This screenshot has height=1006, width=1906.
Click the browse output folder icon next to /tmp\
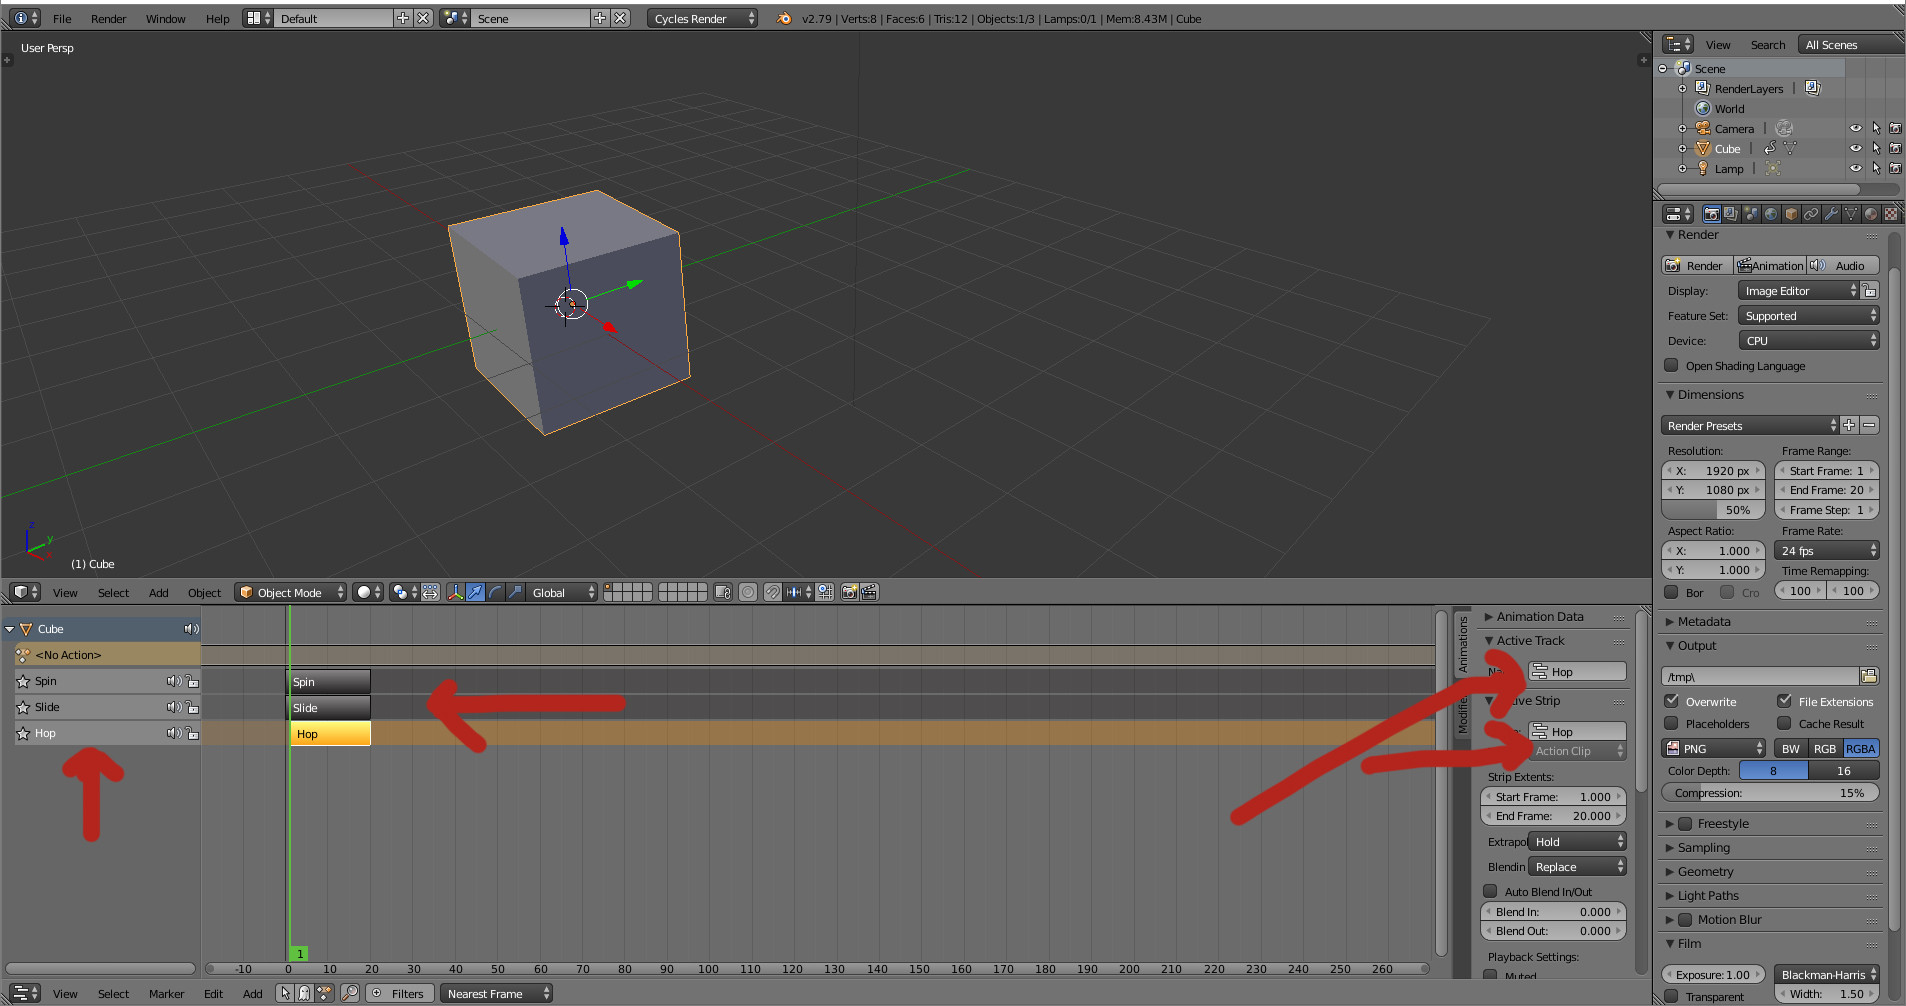click(x=1869, y=676)
